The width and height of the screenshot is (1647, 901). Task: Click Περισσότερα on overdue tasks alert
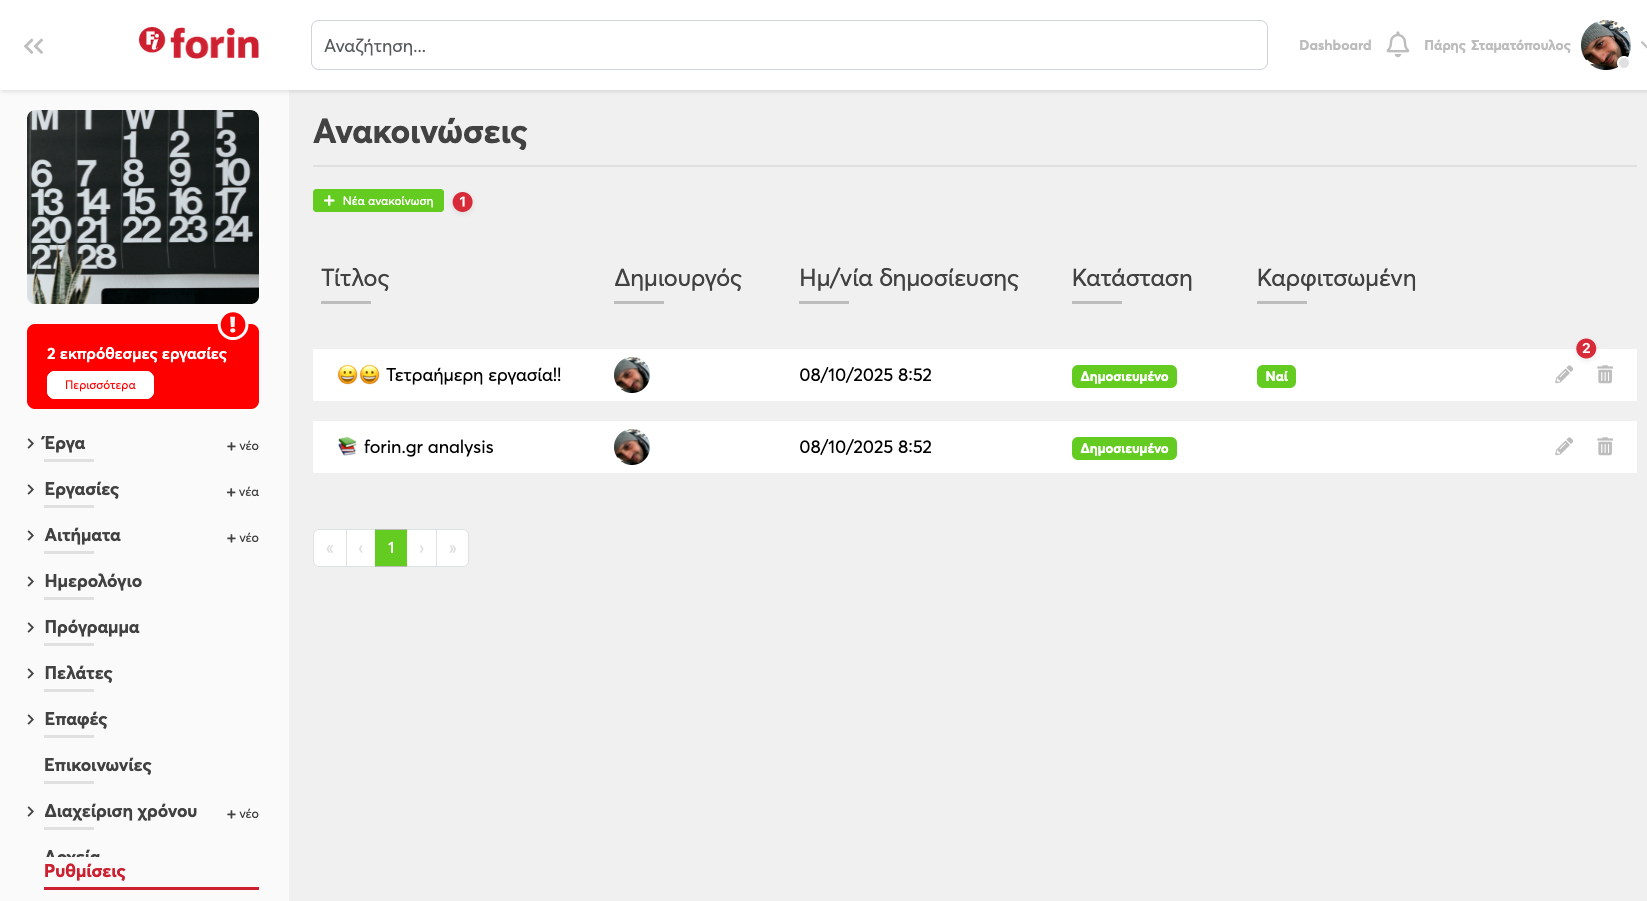click(x=100, y=385)
